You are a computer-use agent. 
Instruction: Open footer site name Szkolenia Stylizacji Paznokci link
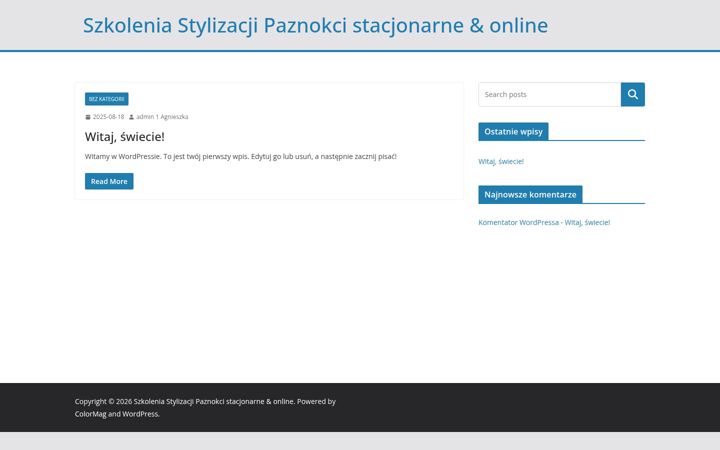point(214,401)
